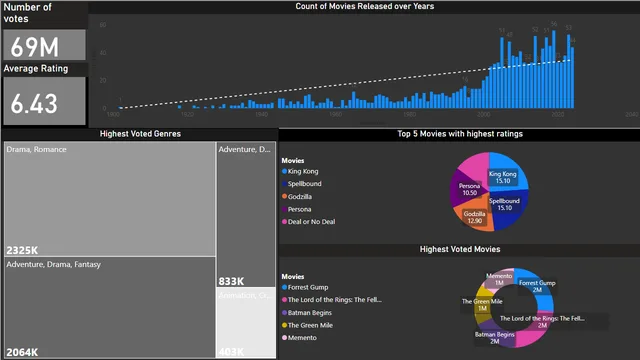Viewport: 640px width, 360px height.
Task: Click the Count of Movies Released over Years title
Action: tap(364, 6)
